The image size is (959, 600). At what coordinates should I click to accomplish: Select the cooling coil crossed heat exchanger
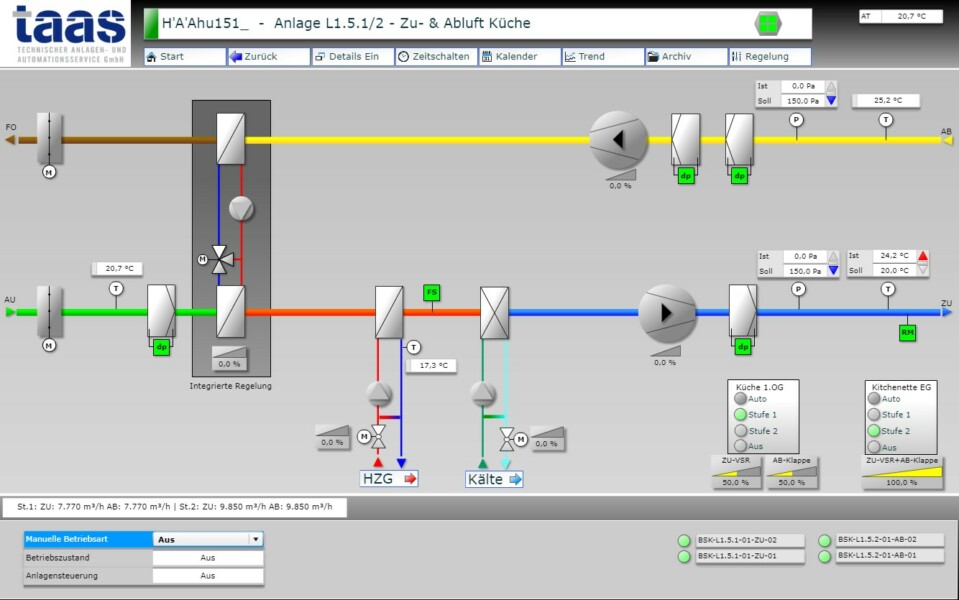pyautogui.click(x=494, y=313)
